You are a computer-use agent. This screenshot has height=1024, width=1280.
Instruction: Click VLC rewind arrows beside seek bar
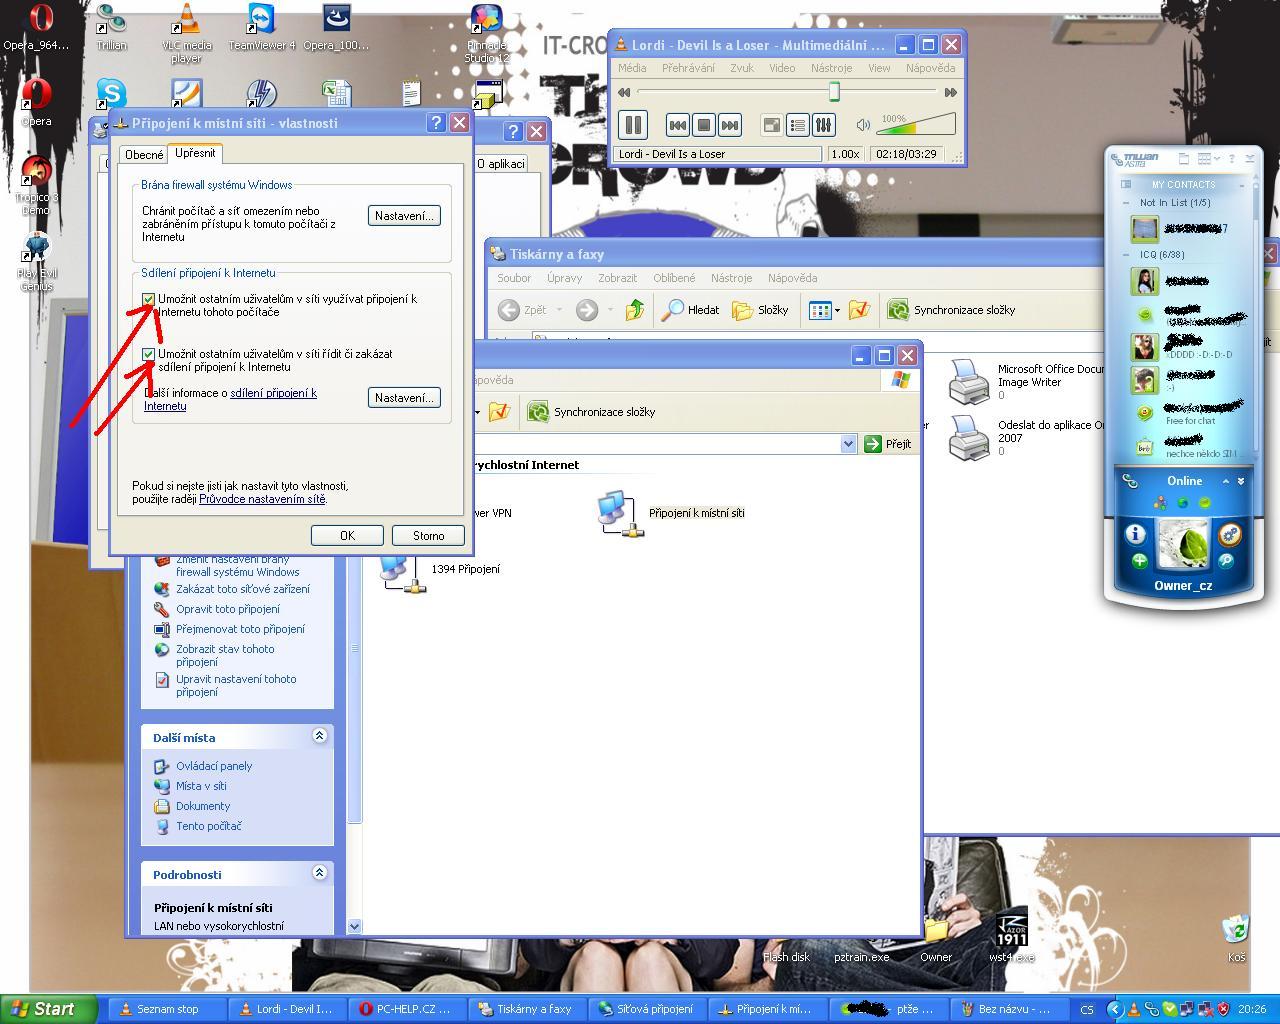point(625,92)
